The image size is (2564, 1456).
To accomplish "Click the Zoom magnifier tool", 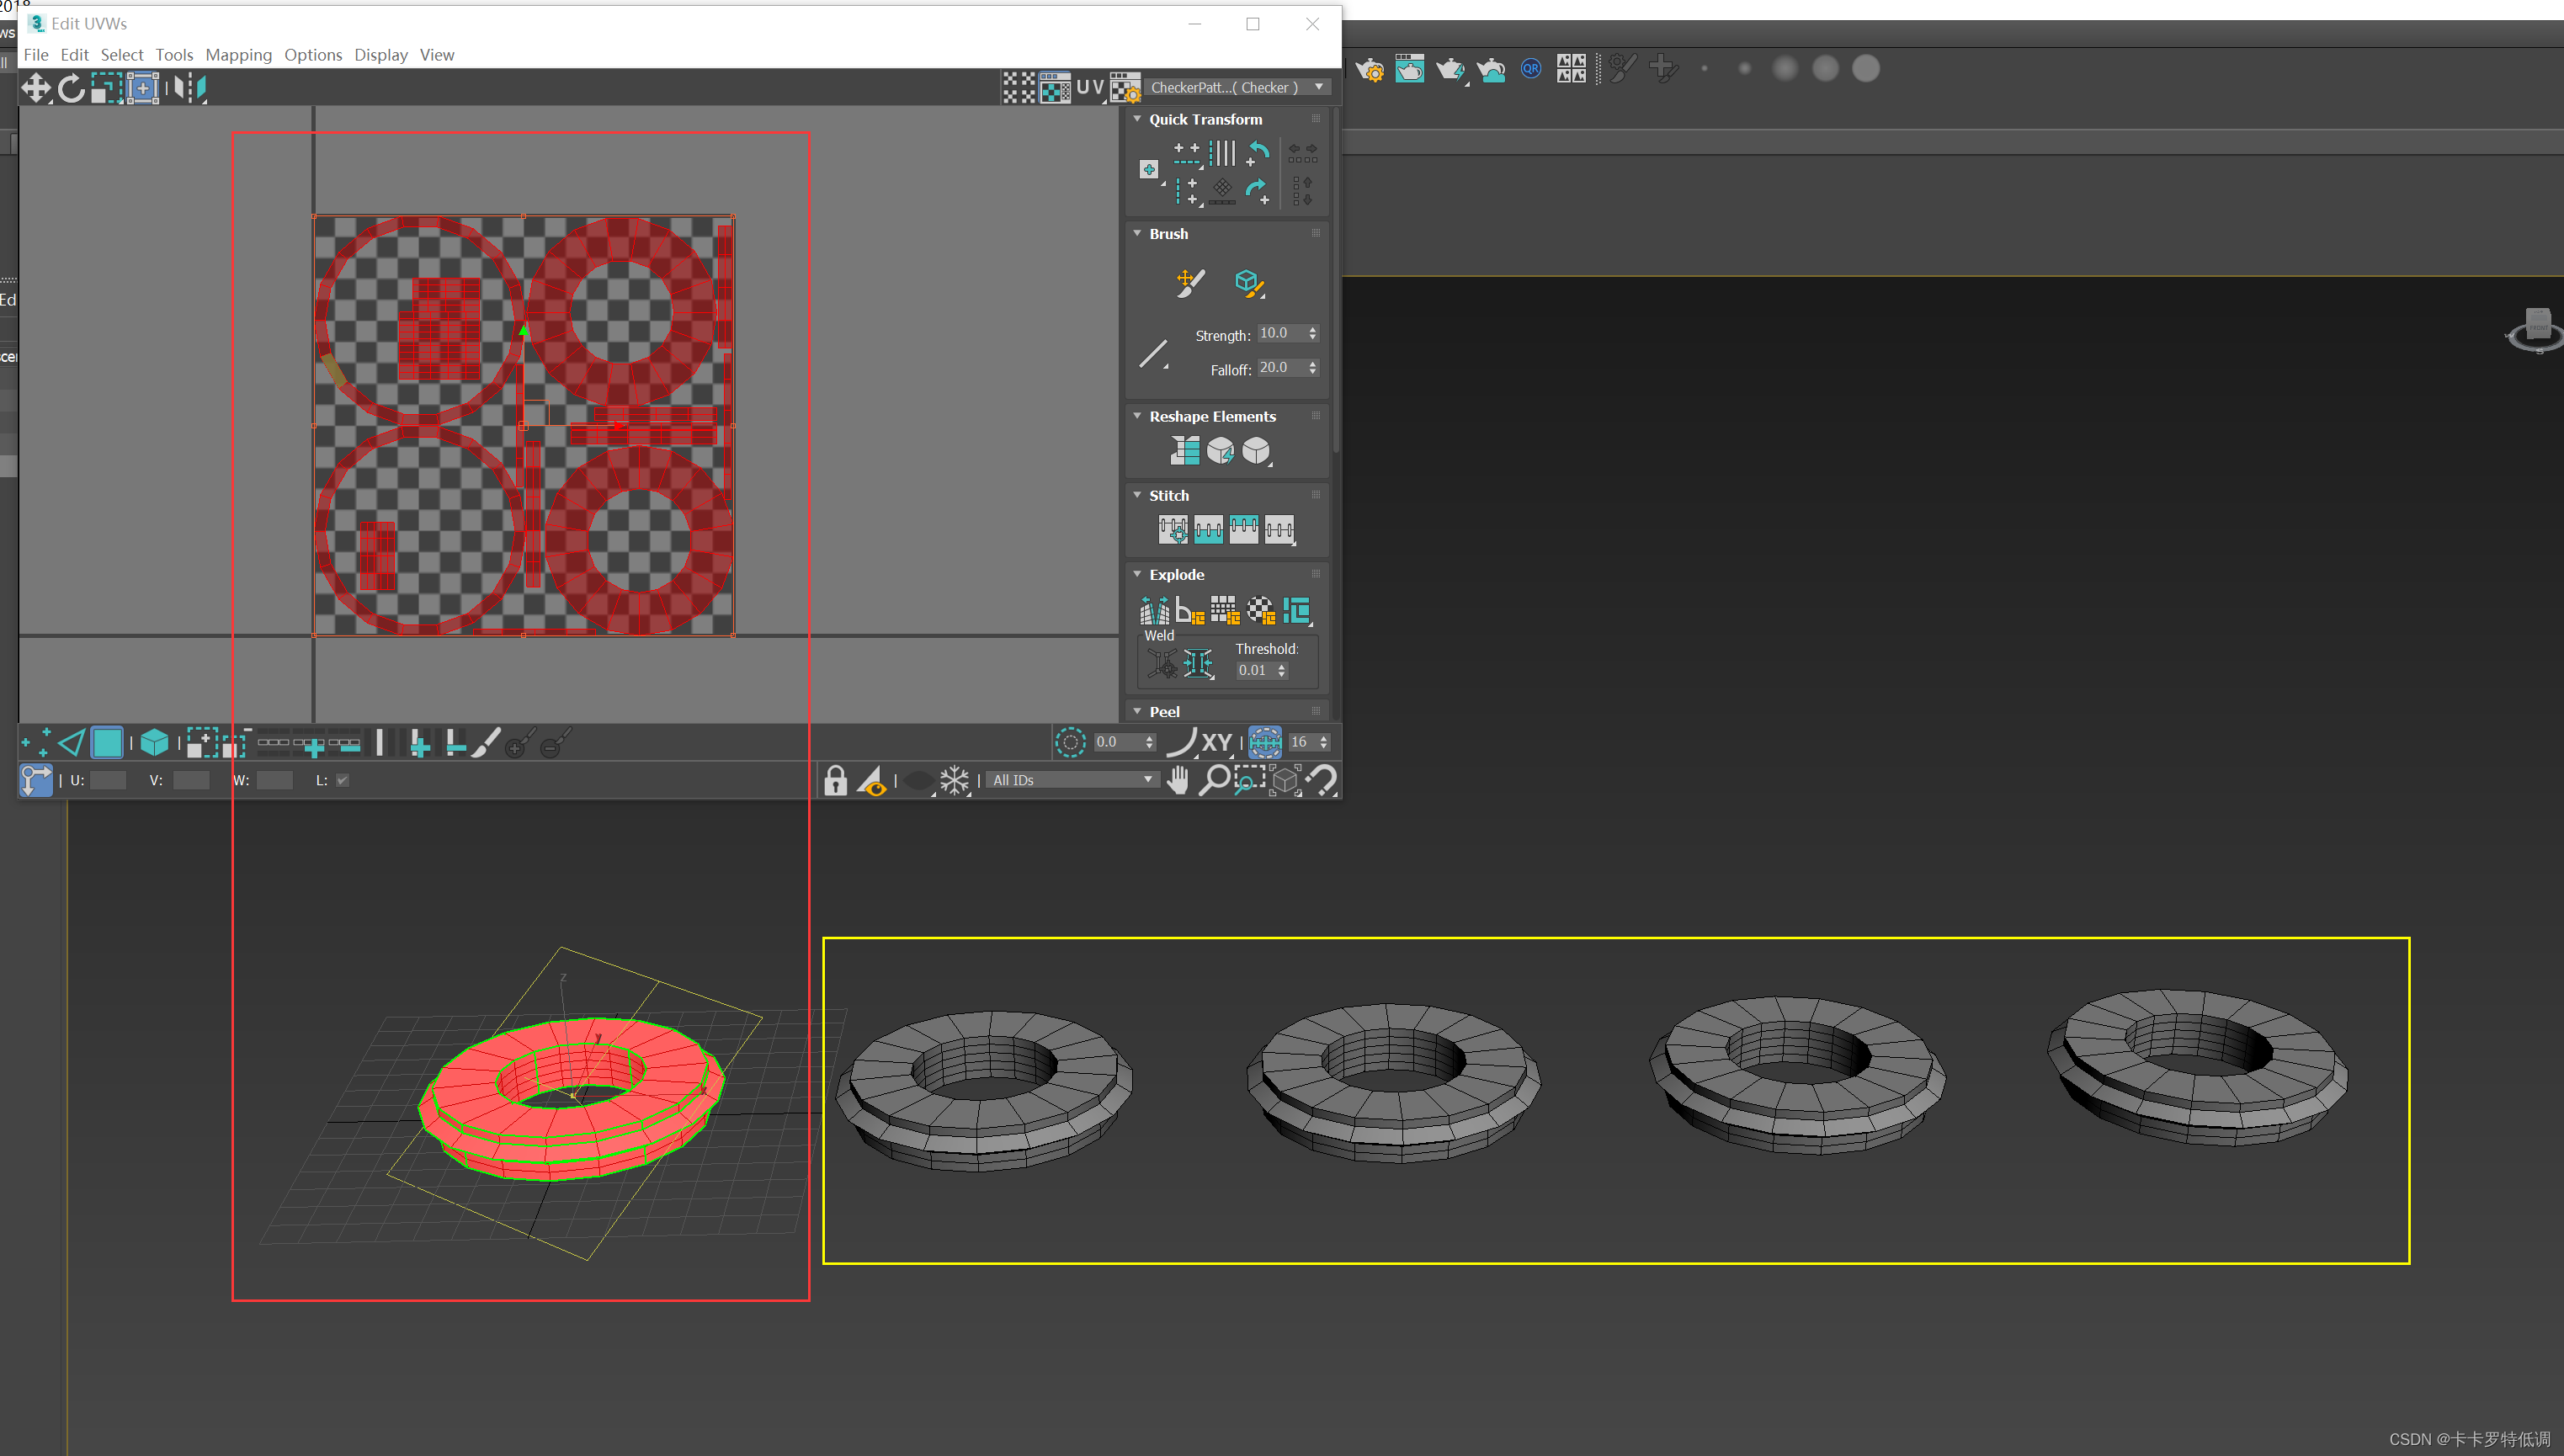I will [x=1213, y=780].
